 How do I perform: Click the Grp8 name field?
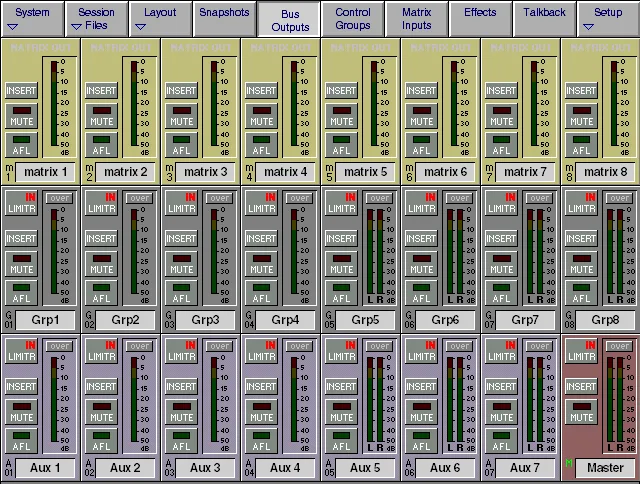coord(605,320)
